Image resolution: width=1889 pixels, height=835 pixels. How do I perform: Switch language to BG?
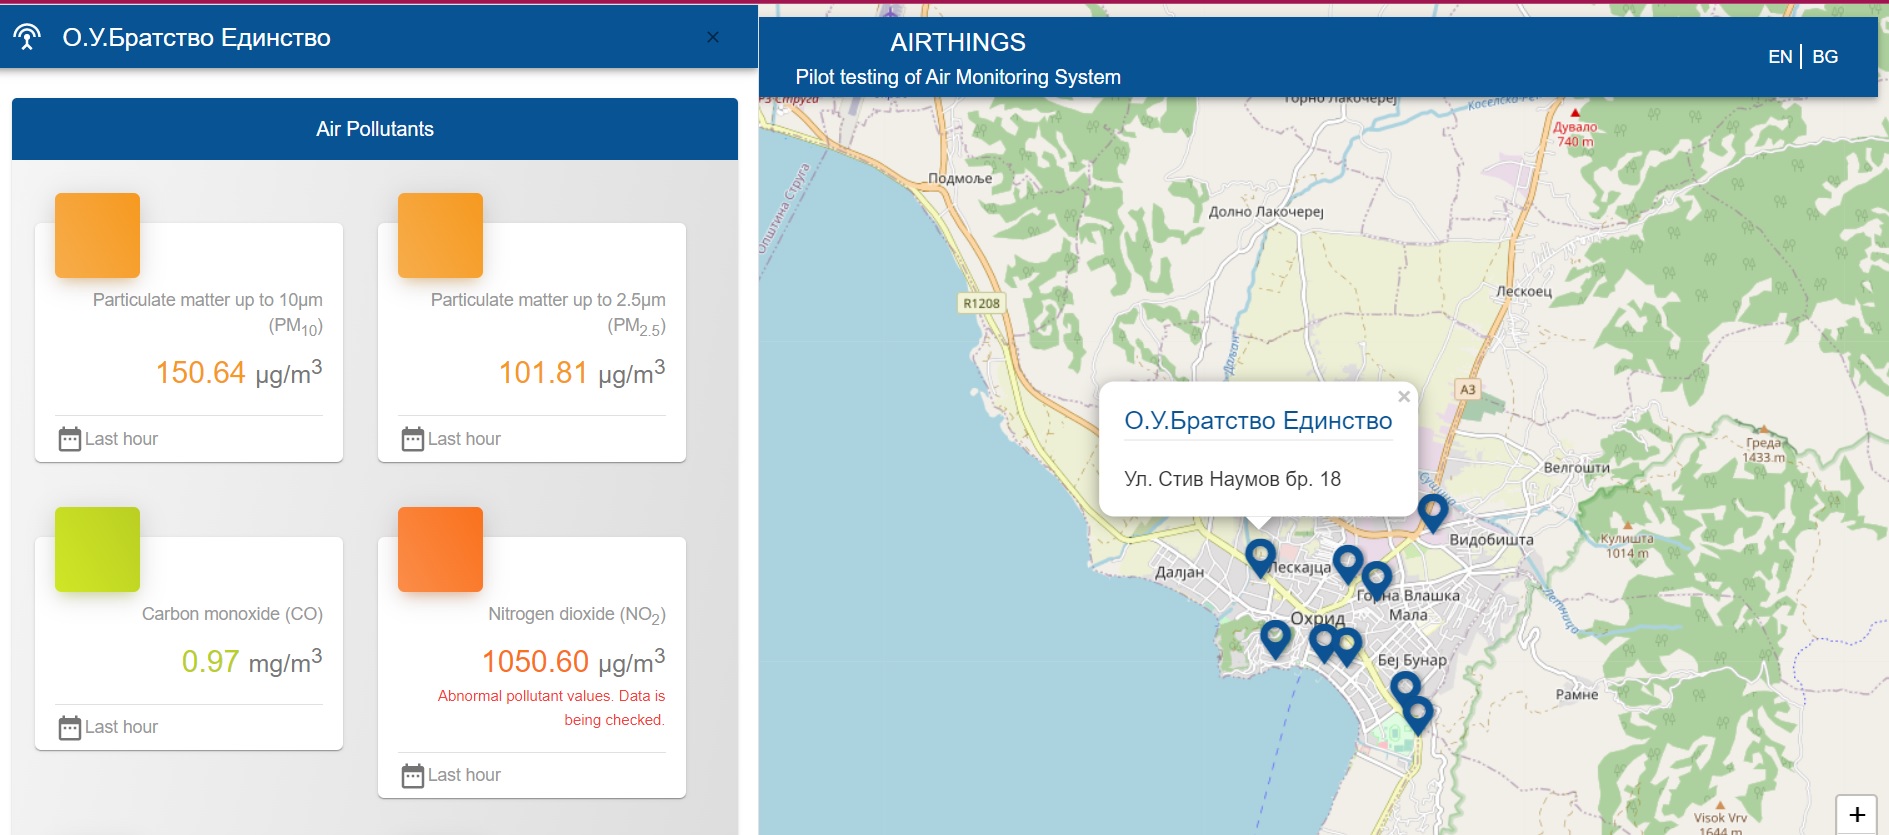click(1825, 57)
